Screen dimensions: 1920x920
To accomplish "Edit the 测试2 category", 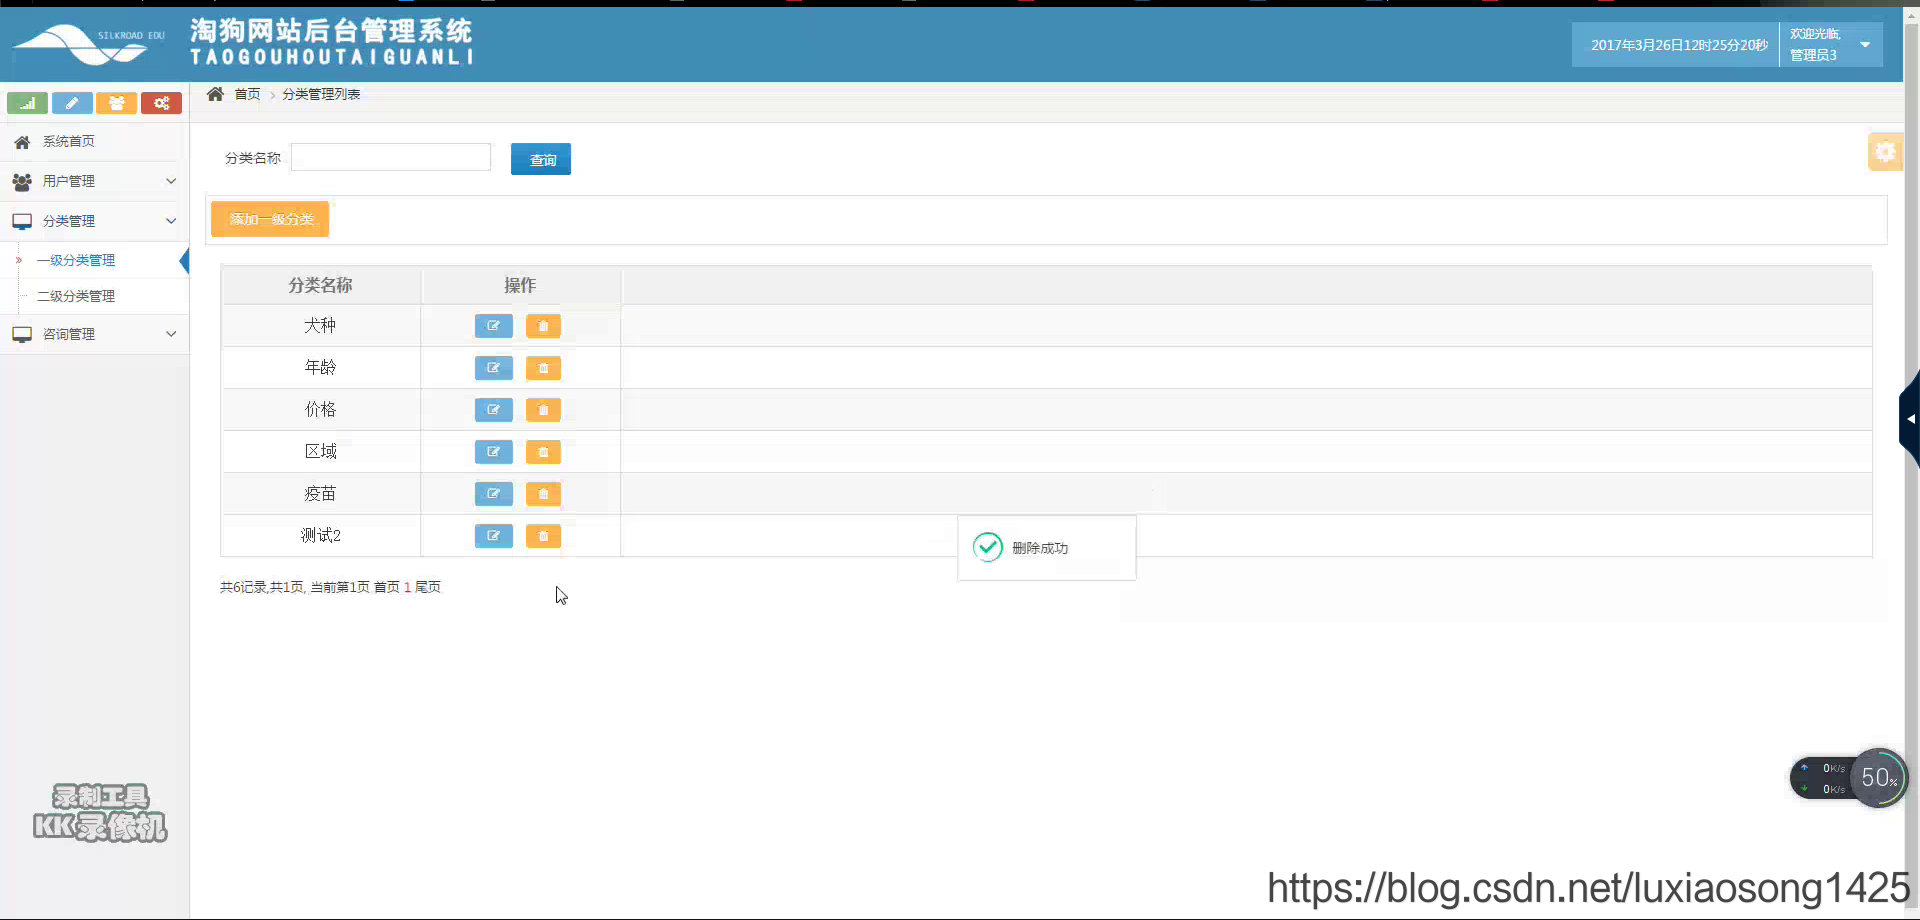I will pos(493,536).
